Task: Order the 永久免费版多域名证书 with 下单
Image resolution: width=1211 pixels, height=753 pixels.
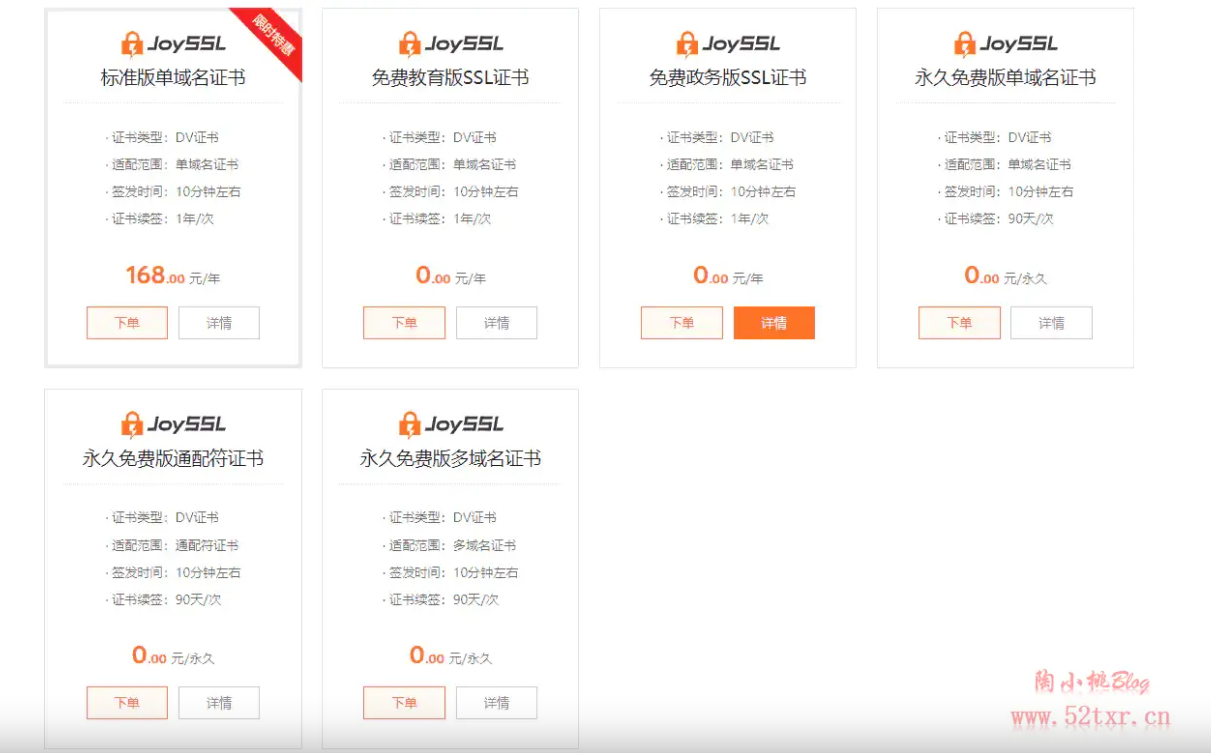Action: point(404,703)
